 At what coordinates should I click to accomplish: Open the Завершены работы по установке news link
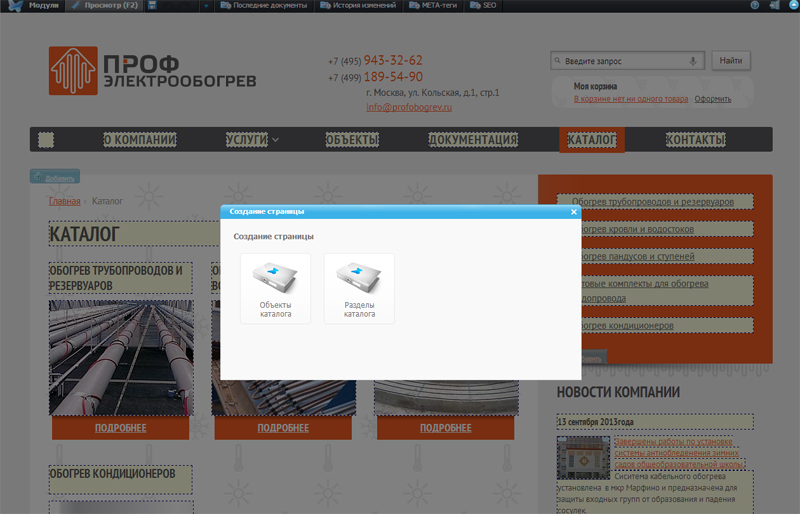679,453
